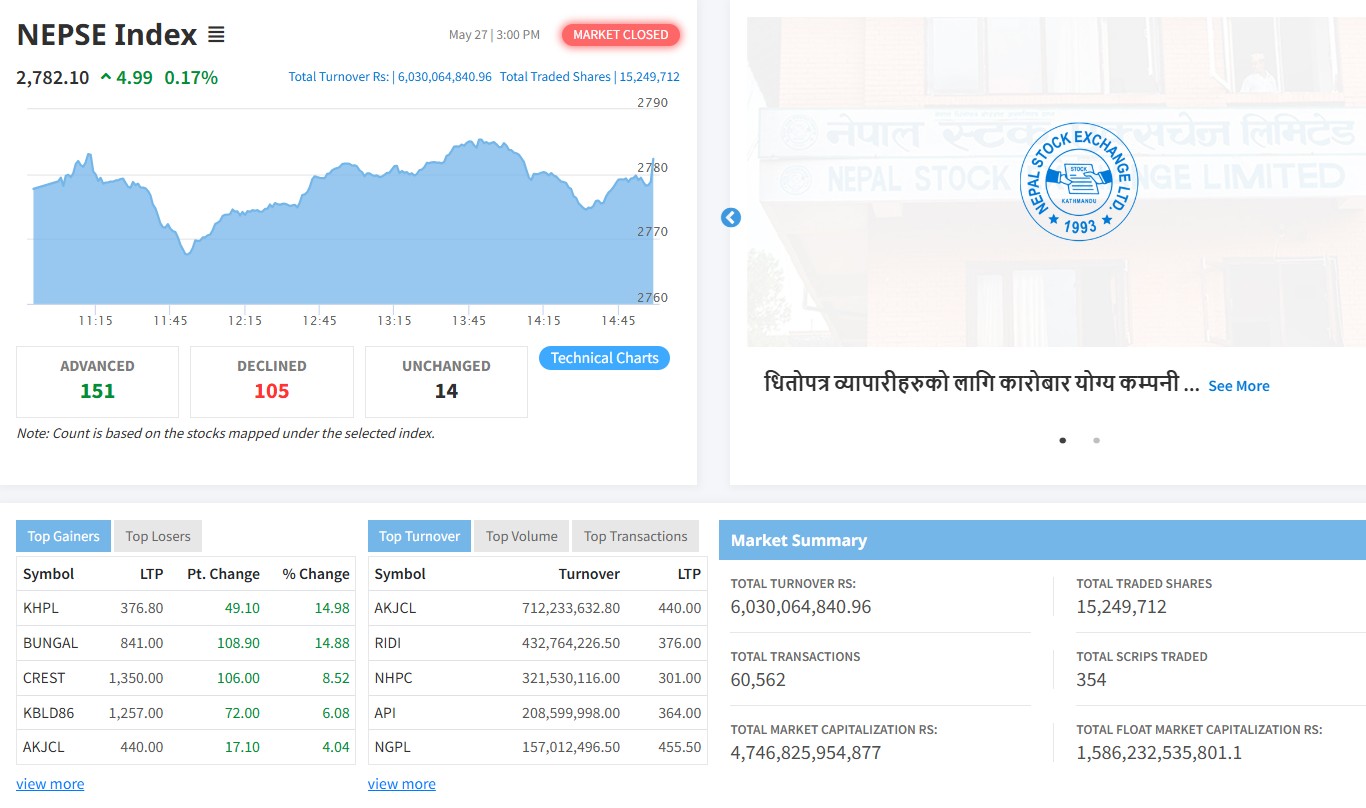Click the NEPSE Index heading
1366x808 pixels.
click(x=107, y=35)
